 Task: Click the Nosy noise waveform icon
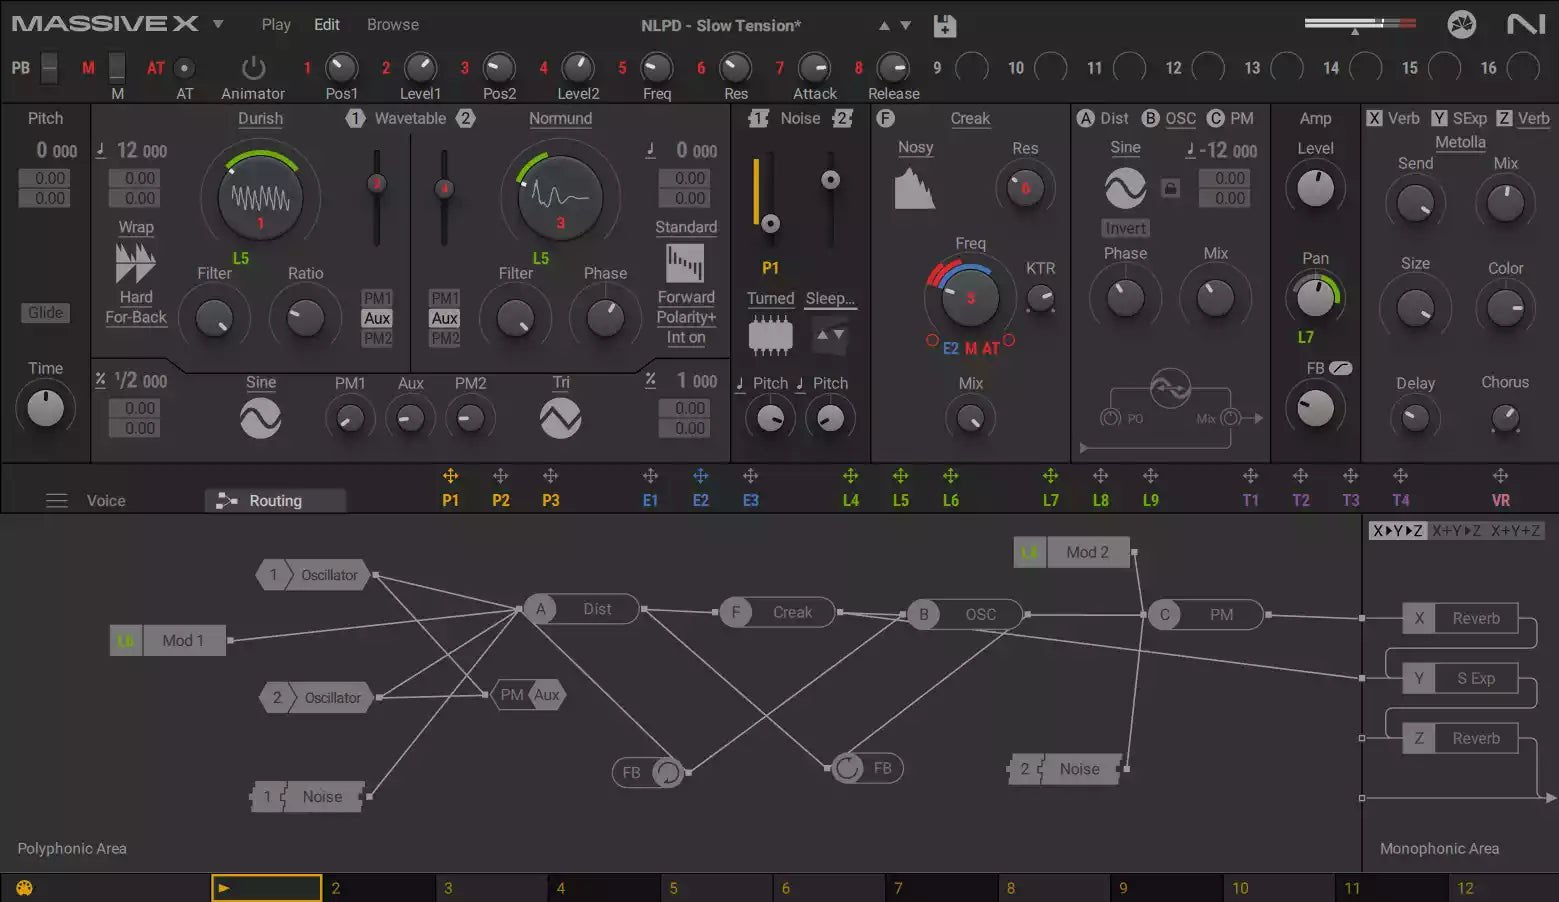(915, 186)
